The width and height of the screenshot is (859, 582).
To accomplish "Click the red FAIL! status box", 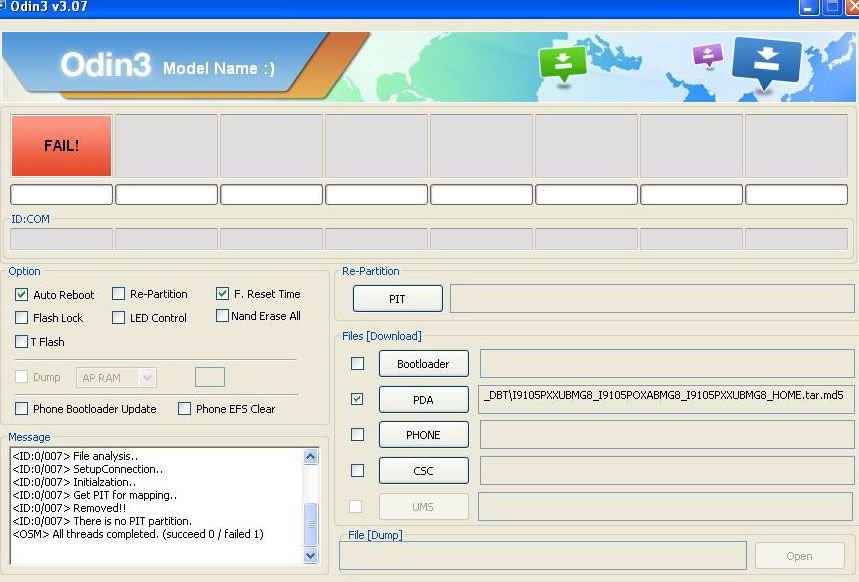I will [61, 146].
